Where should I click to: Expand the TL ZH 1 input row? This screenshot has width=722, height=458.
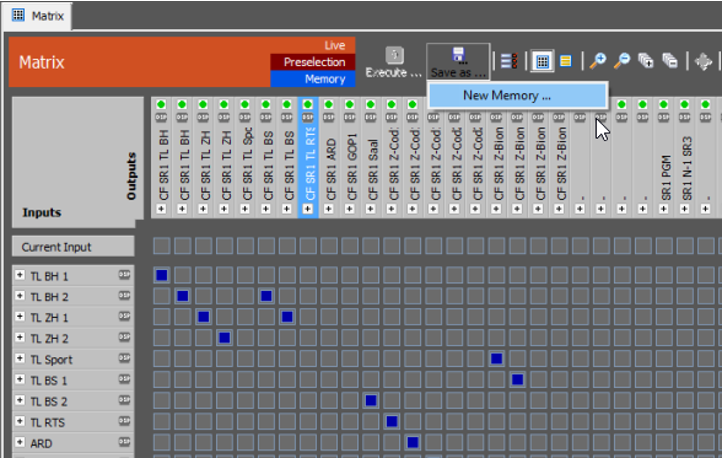click(20, 316)
